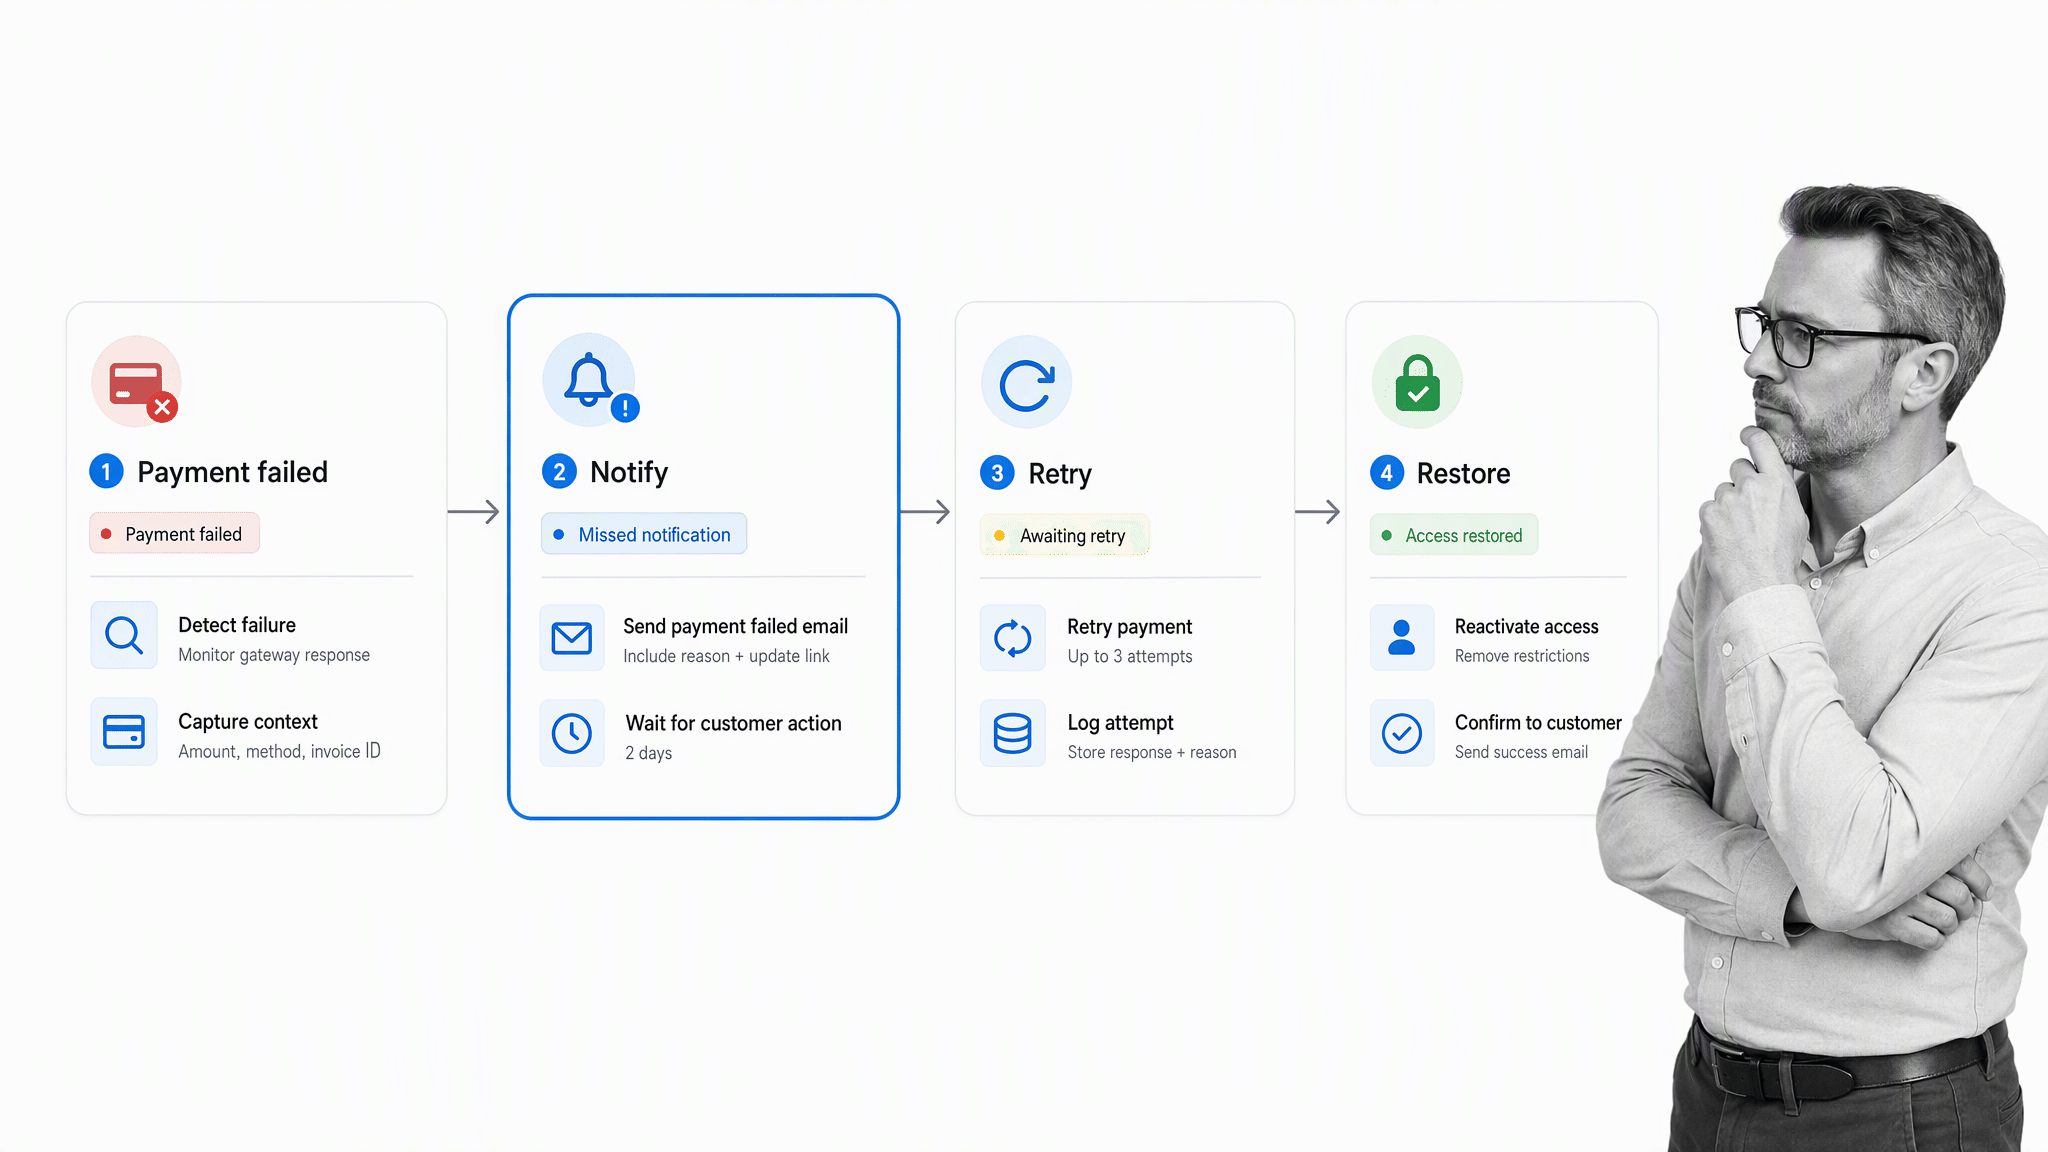Click 'Send success email' description
Screen dimensions: 2048x1152
click(x=1521, y=752)
